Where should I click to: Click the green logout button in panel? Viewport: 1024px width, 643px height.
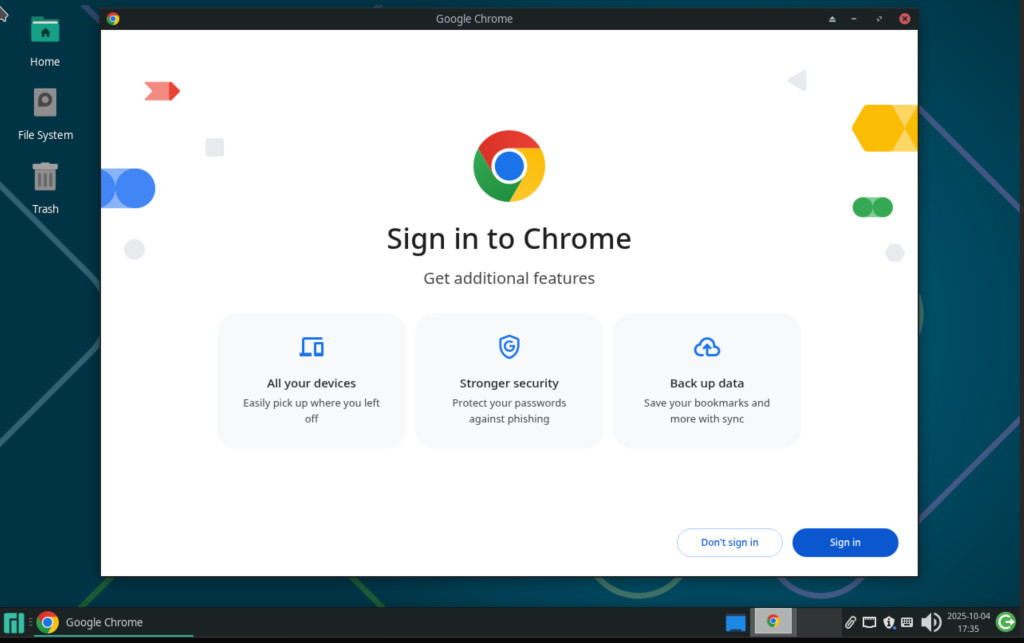(1006, 622)
